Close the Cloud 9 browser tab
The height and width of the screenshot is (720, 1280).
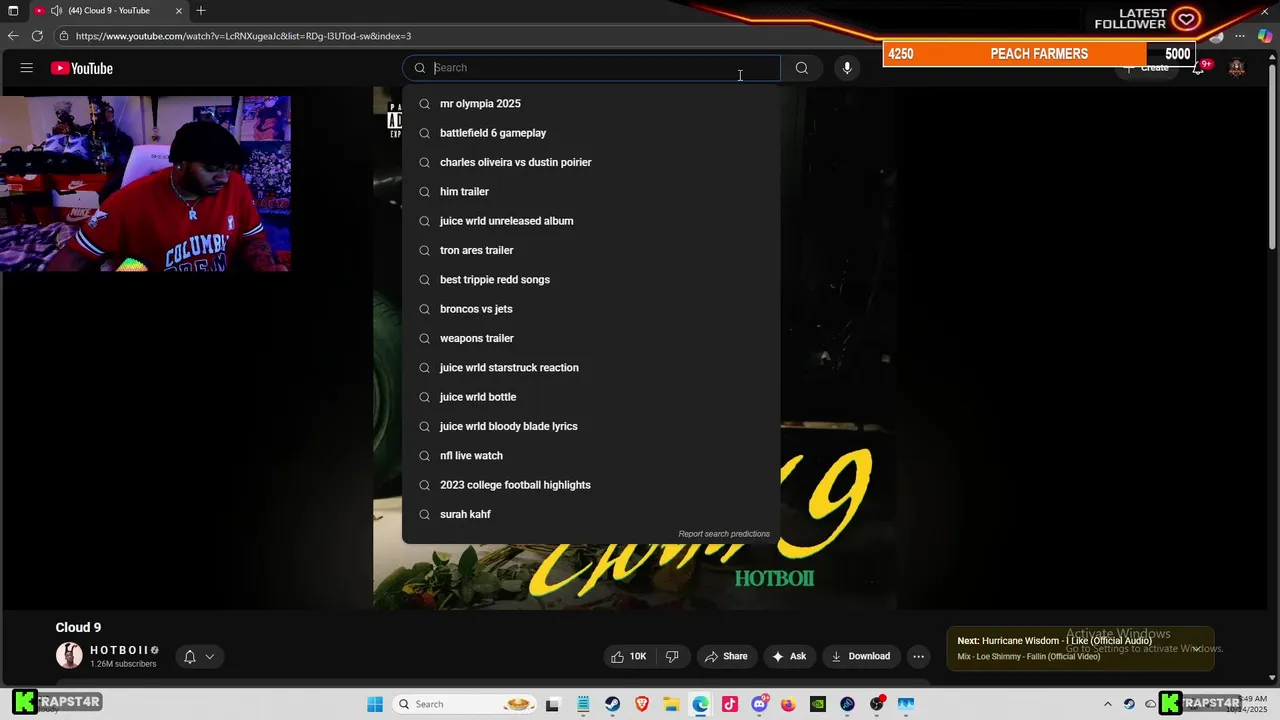(x=179, y=10)
